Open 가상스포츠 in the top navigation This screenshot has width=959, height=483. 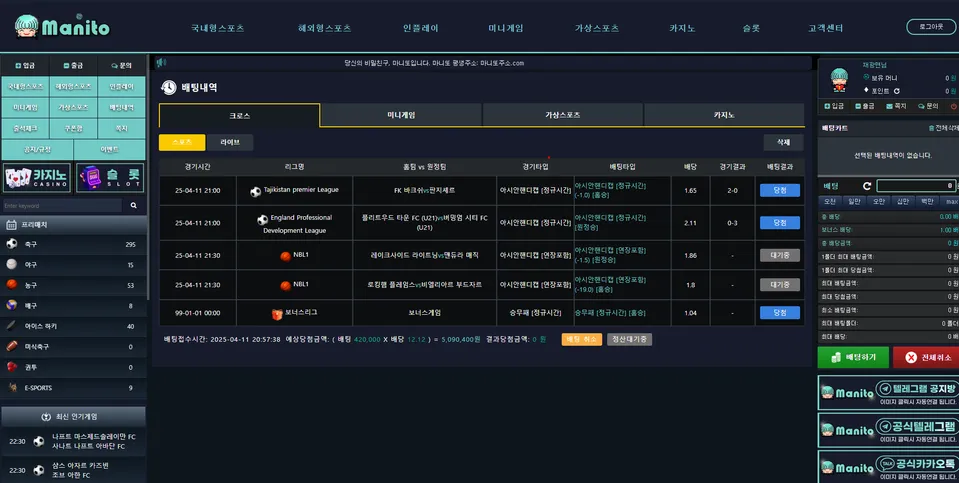click(596, 28)
